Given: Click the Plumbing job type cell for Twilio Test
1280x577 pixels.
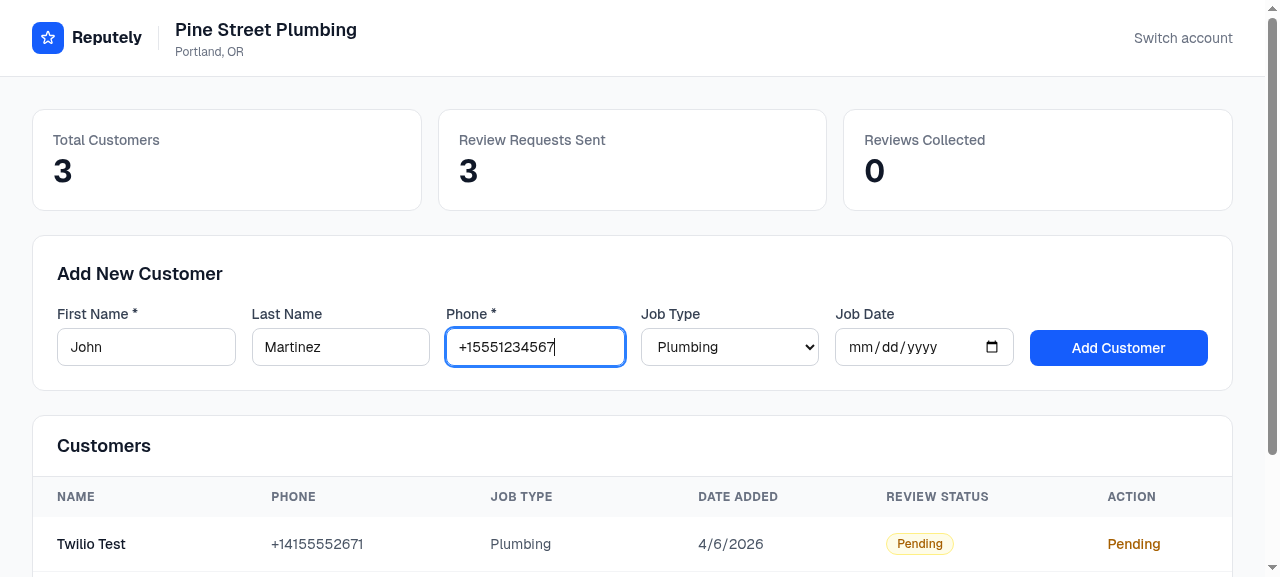Looking at the screenshot, I should [x=520, y=544].
